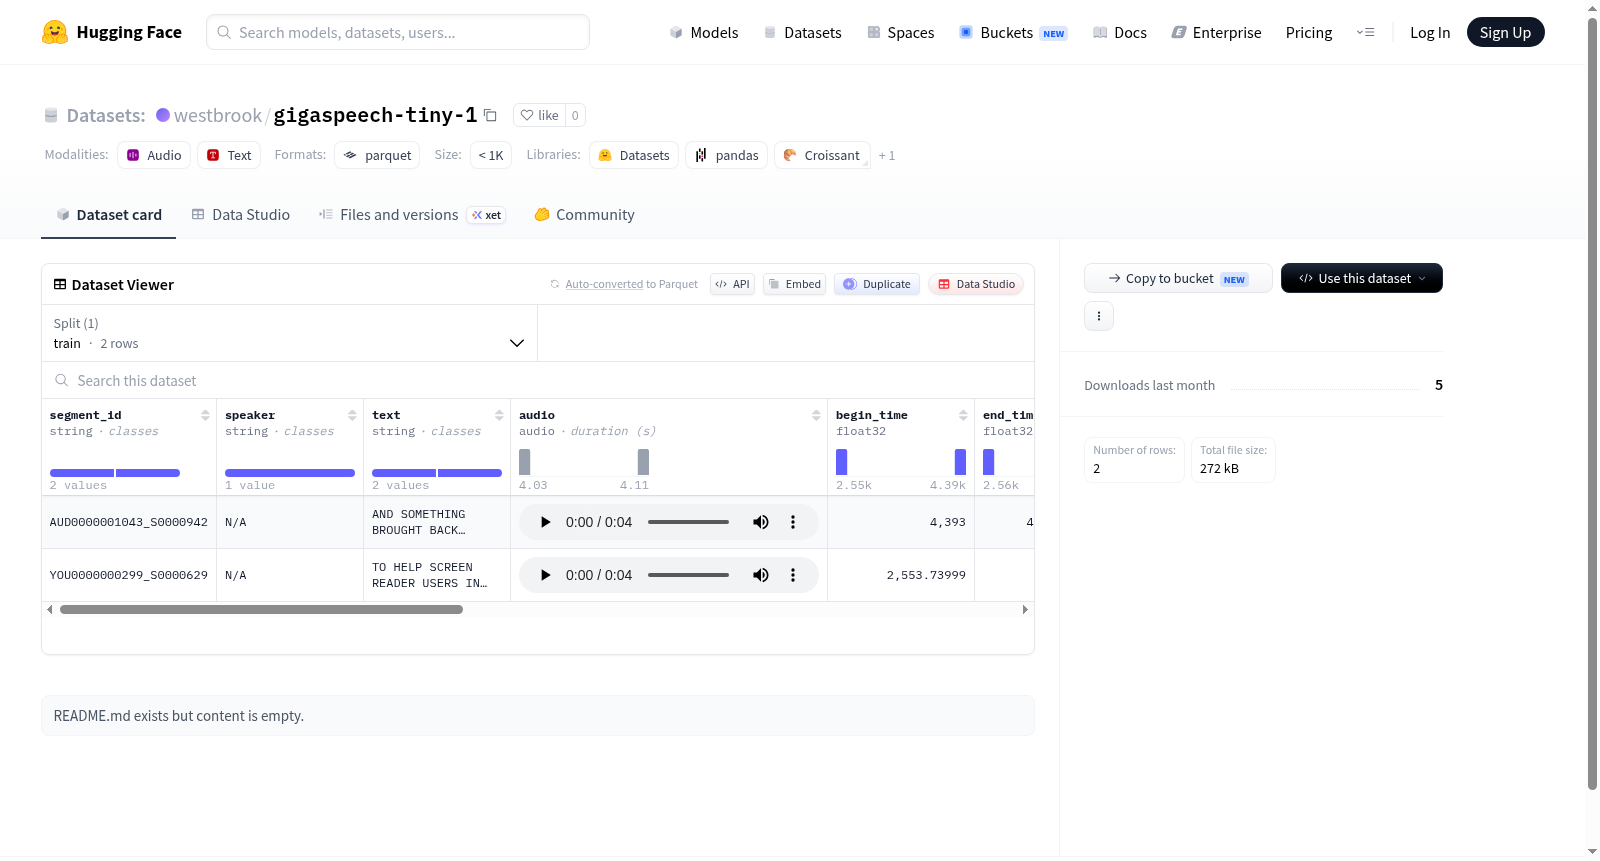Viewport: 1600px width, 861px height.
Task: Click the Audio modality tag
Action: pyautogui.click(x=154, y=155)
